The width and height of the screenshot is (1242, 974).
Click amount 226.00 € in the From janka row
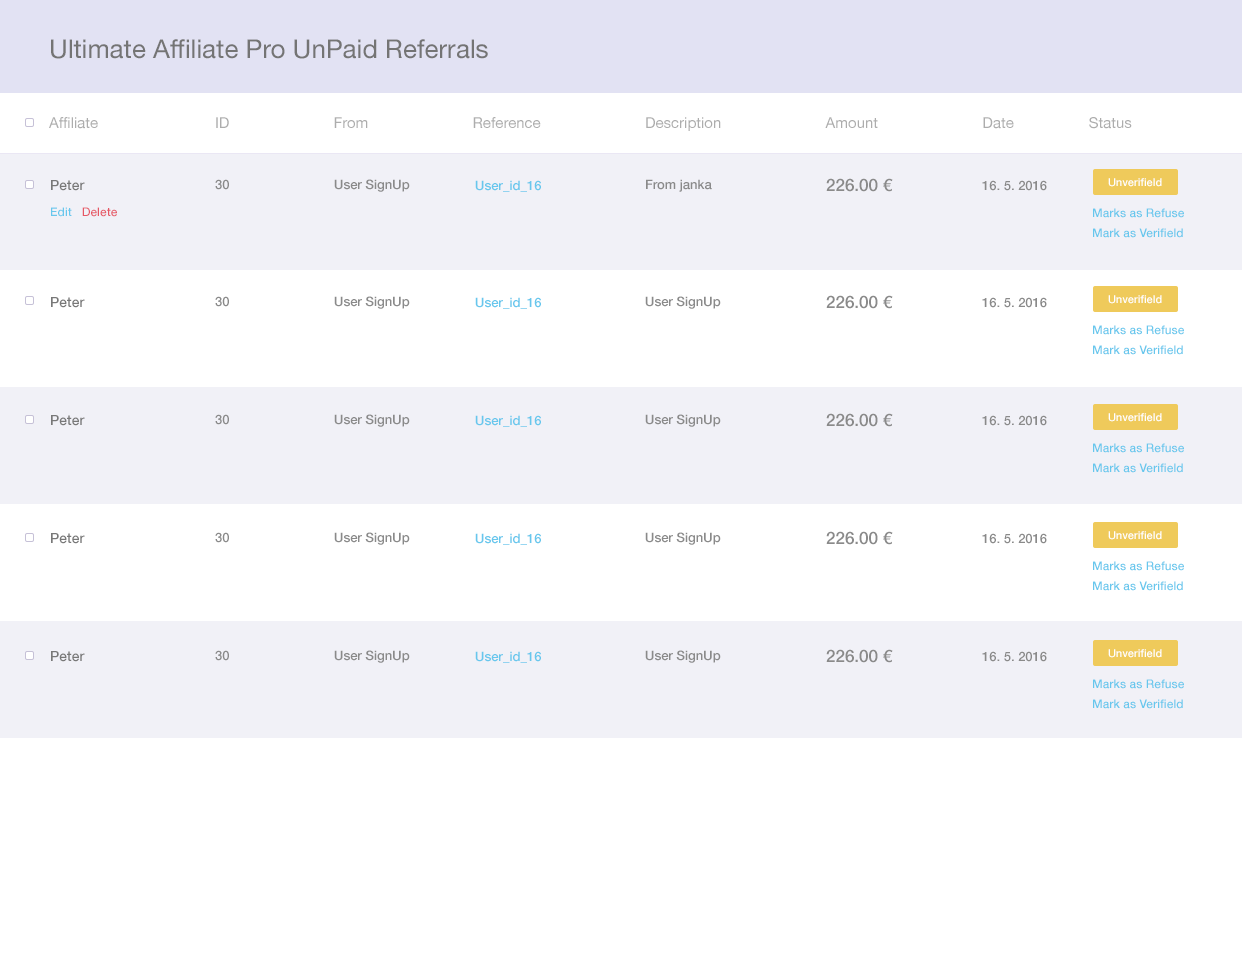pos(859,185)
